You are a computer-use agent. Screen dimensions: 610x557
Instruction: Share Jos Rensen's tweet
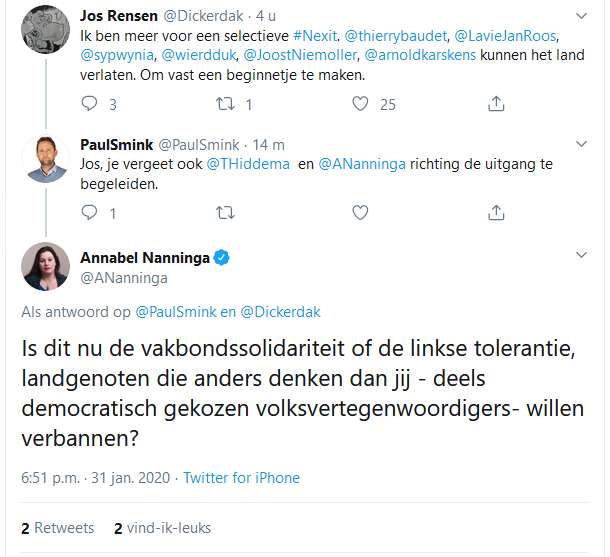pos(496,104)
